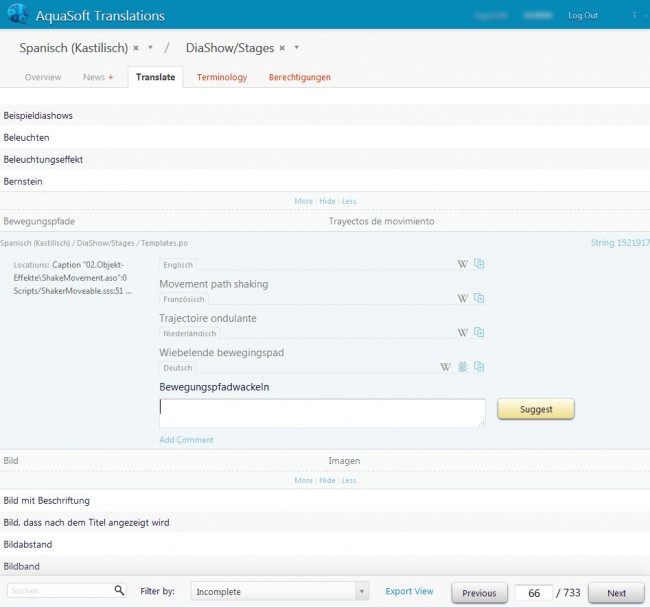Switch to the Overview tab
Image resolution: width=650 pixels, height=608 pixels.
point(43,77)
